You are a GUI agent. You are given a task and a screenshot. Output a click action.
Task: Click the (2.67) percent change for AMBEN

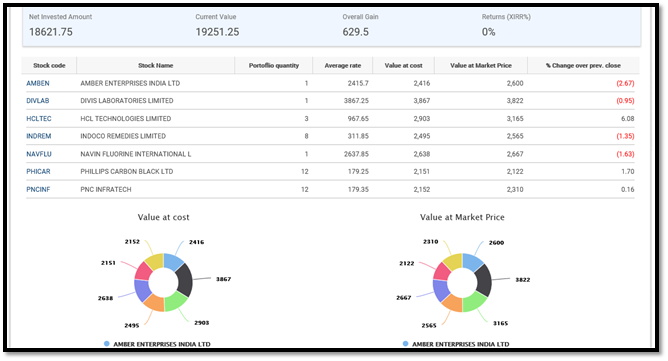tap(625, 83)
